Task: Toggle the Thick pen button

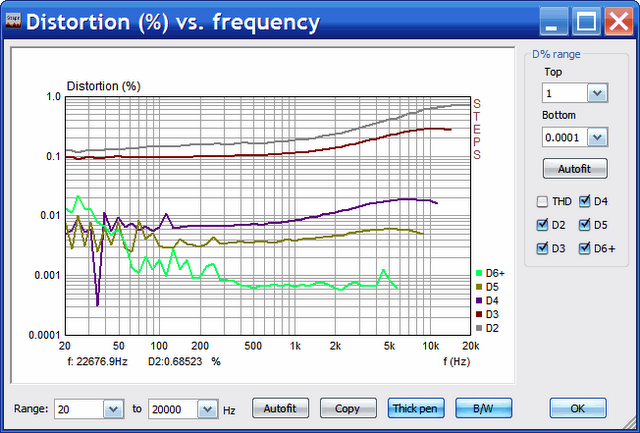Action: click(416, 408)
